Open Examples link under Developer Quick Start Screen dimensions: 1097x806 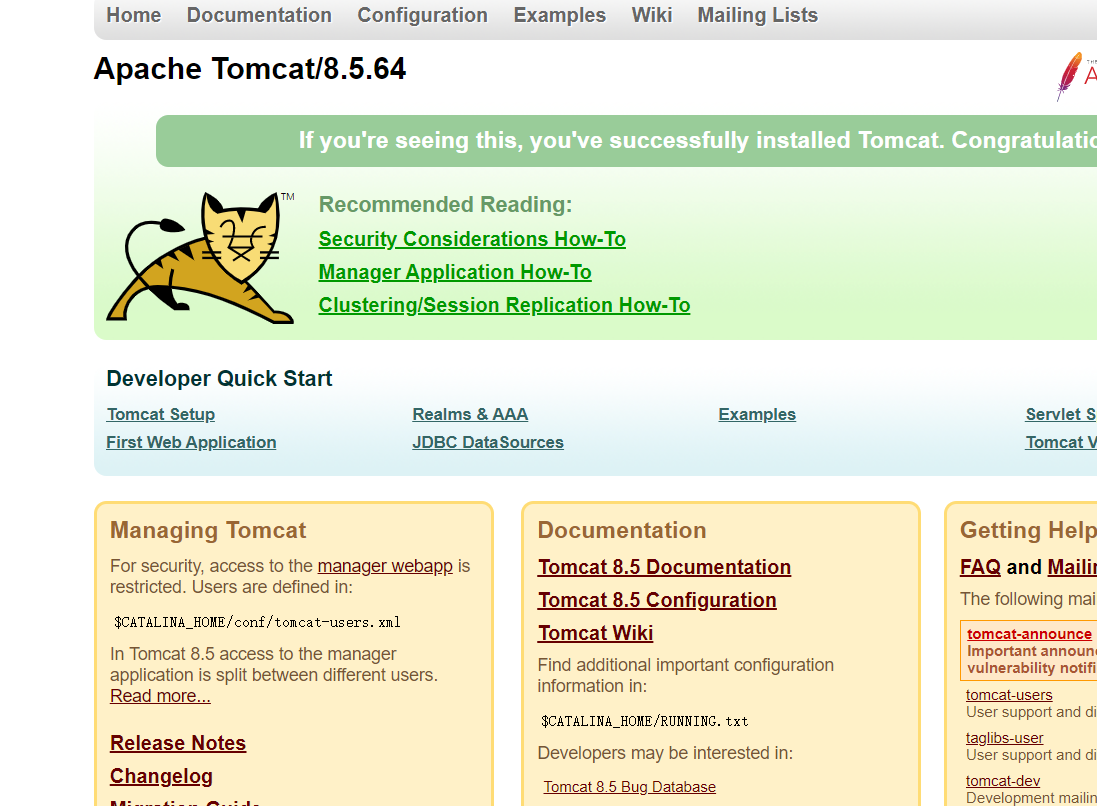[757, 414]
